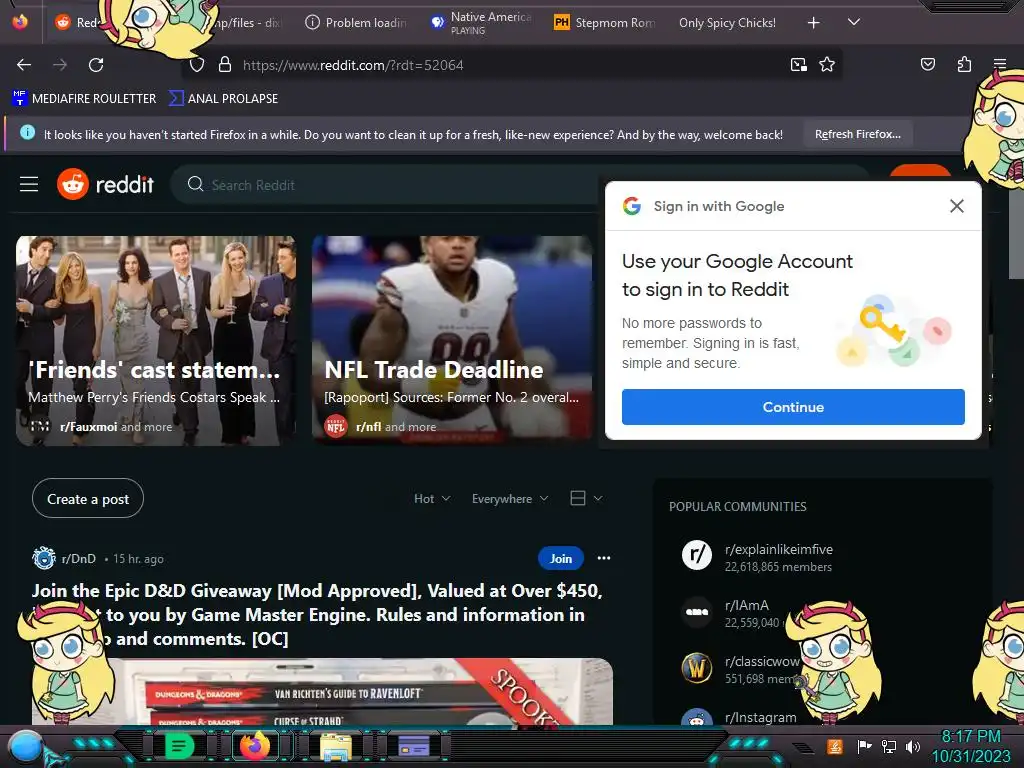Open File Explorer from the taskbar
1024x768 pixels.
point(336,746)
